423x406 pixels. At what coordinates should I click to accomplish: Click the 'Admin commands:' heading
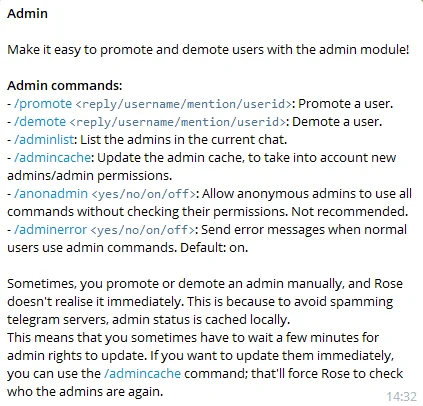click(x=65, y=86)
